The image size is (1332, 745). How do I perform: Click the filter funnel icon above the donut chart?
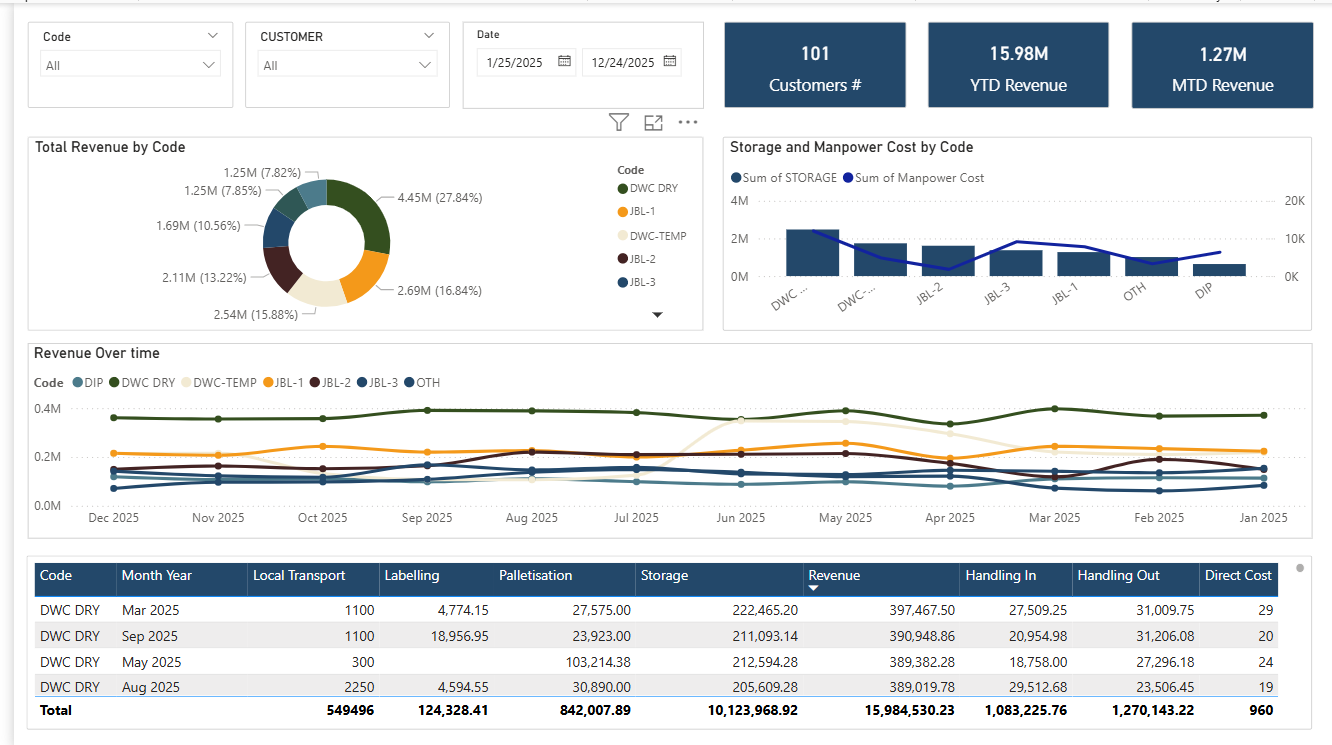tap(618, 122)
